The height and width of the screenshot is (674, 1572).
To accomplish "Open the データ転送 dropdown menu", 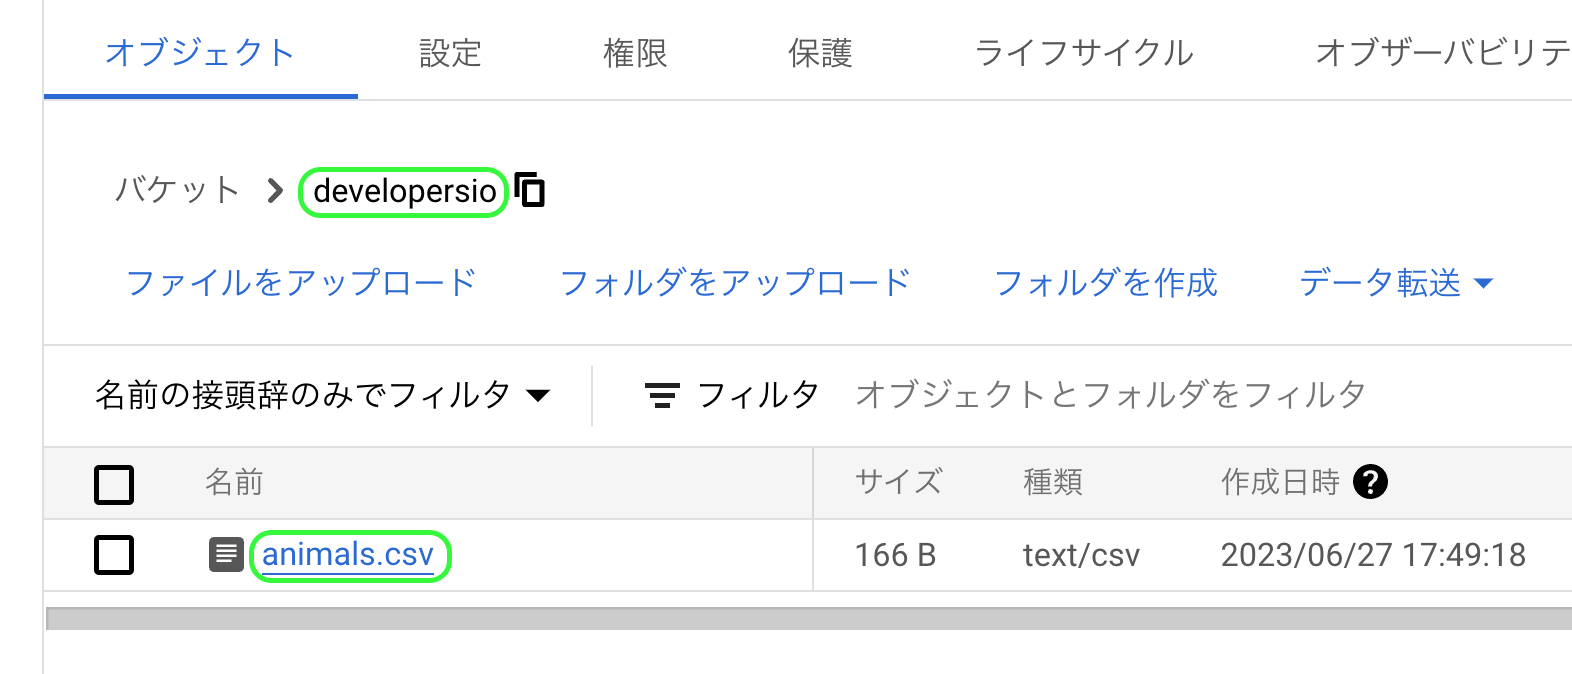I will click(1395, 283).
